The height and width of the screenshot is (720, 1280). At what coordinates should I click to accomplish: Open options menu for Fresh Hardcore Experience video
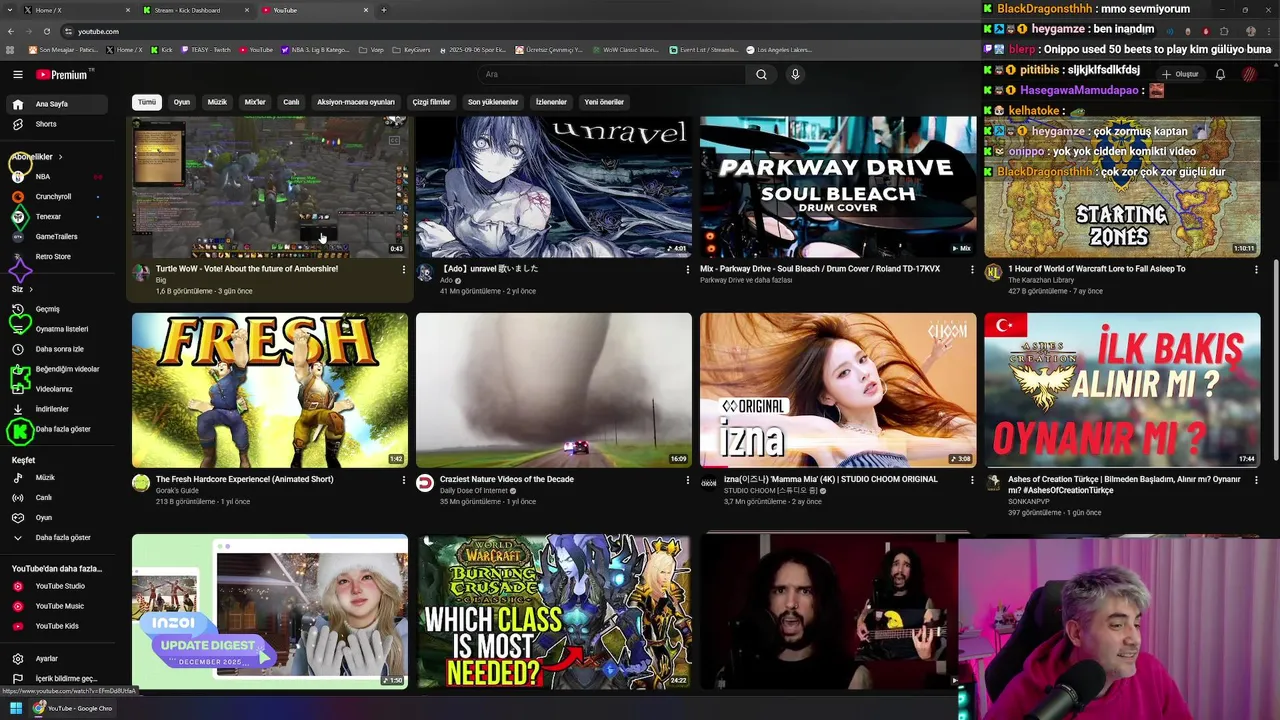coord(404,480)
